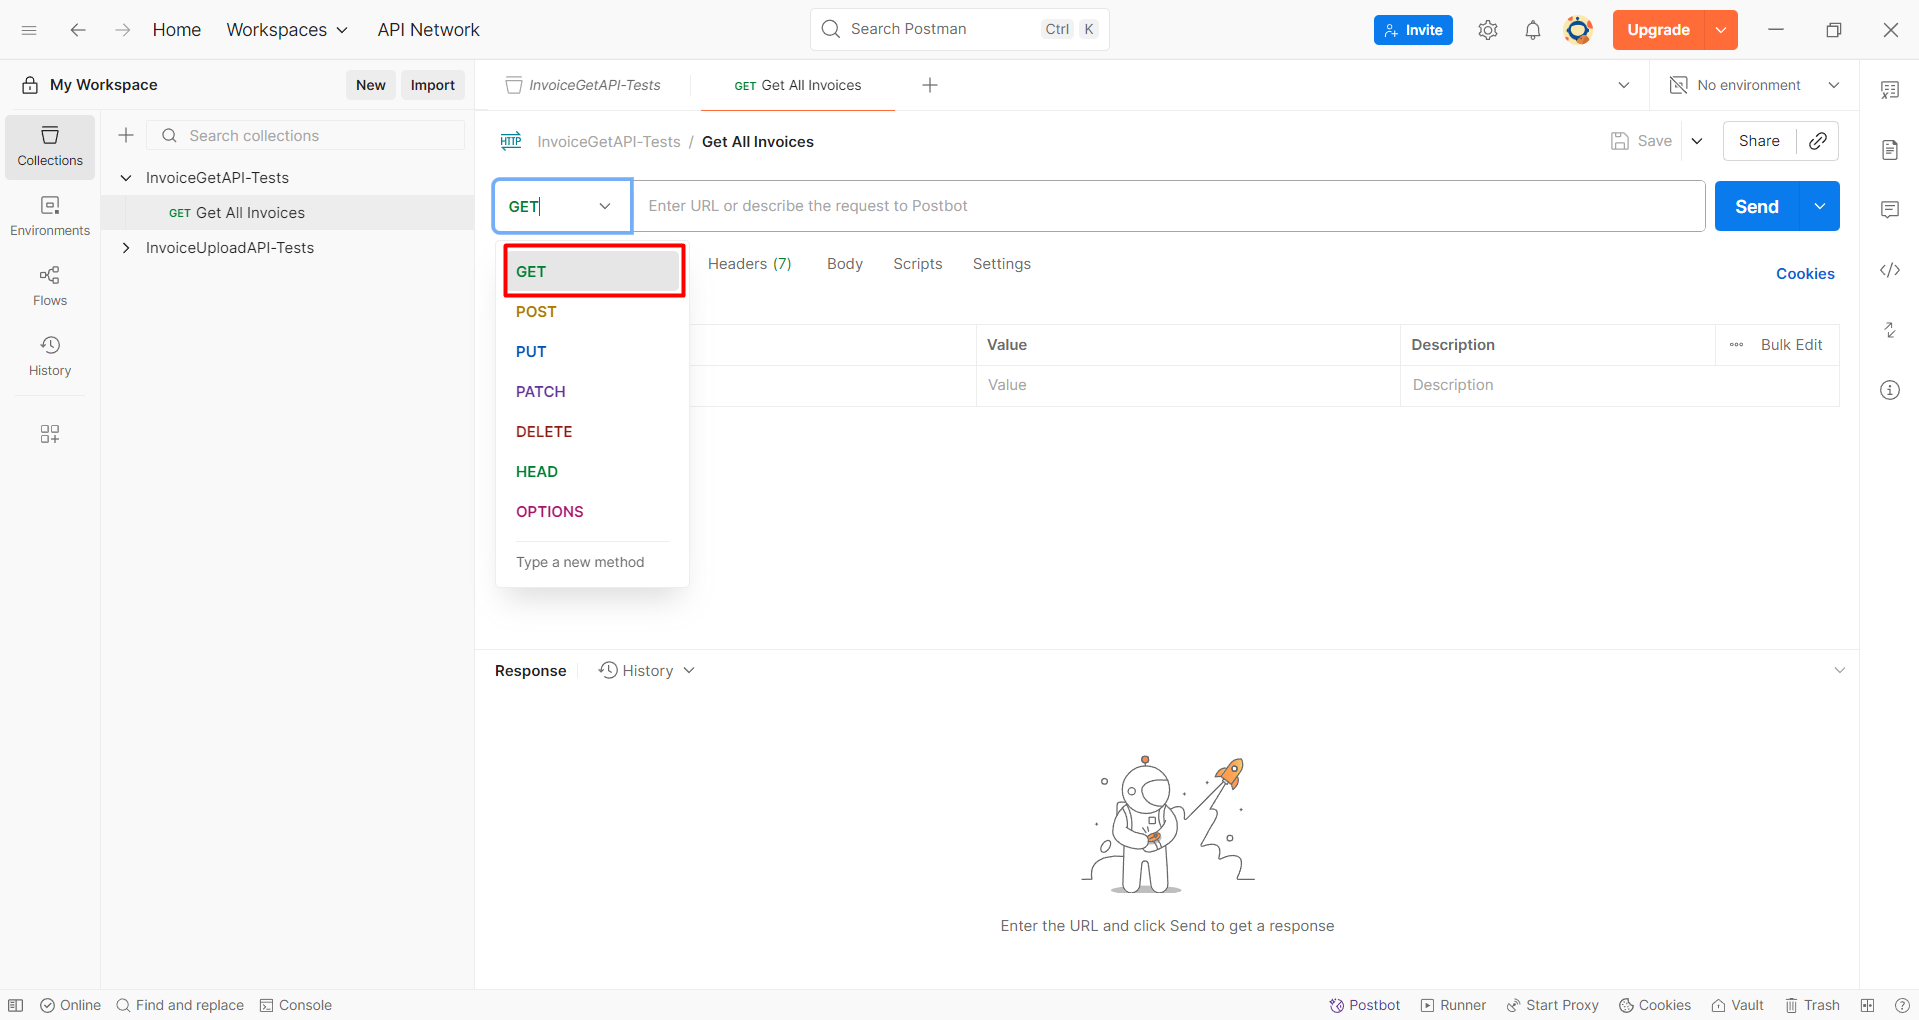This screenshot has height=1020, width=1919.
Task: Launch the Collection Runner from the status bar
Action: [x=1452, y=1005]
